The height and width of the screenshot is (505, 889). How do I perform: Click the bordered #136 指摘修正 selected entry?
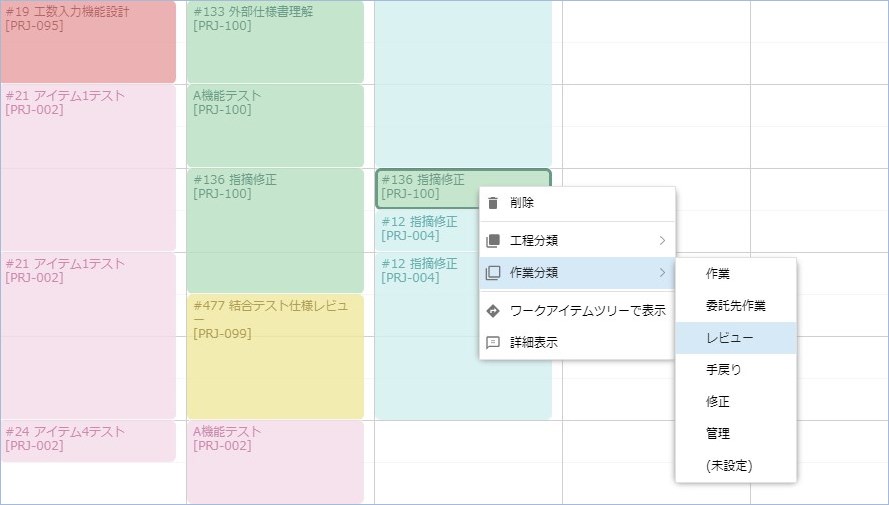tap(428, 188)
